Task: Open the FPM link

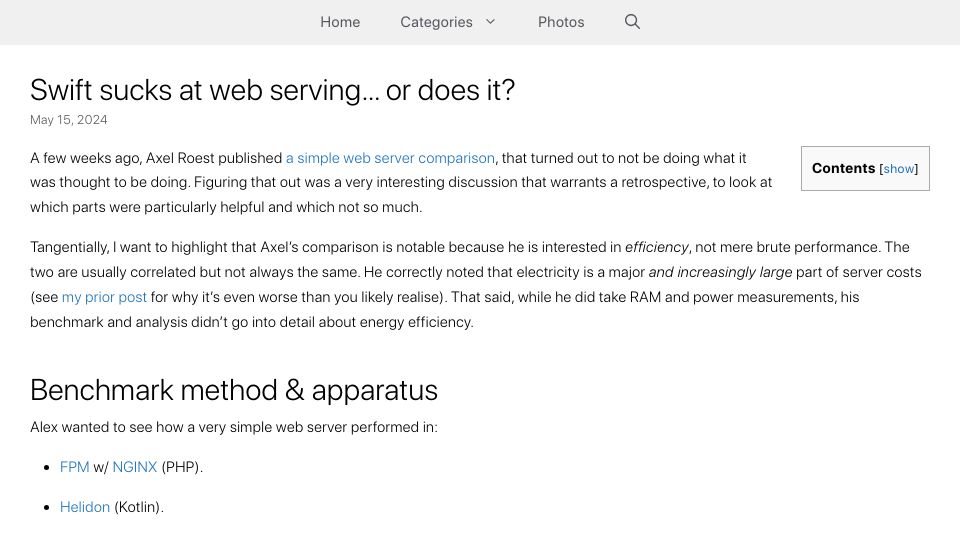Action: pos(74,467)
